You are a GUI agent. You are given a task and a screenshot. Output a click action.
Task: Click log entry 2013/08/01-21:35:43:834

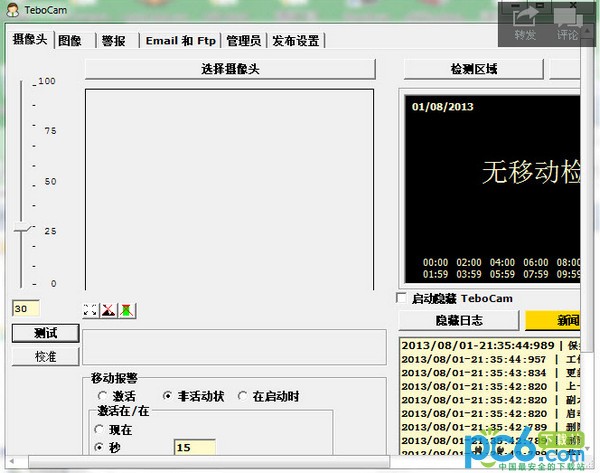click(x=491, y=373)
